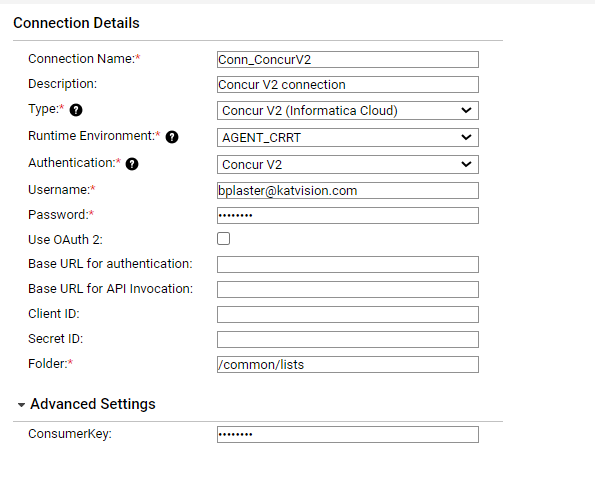Click the Use OAuth 2: label
595x494 pixels.
point(65,240)
